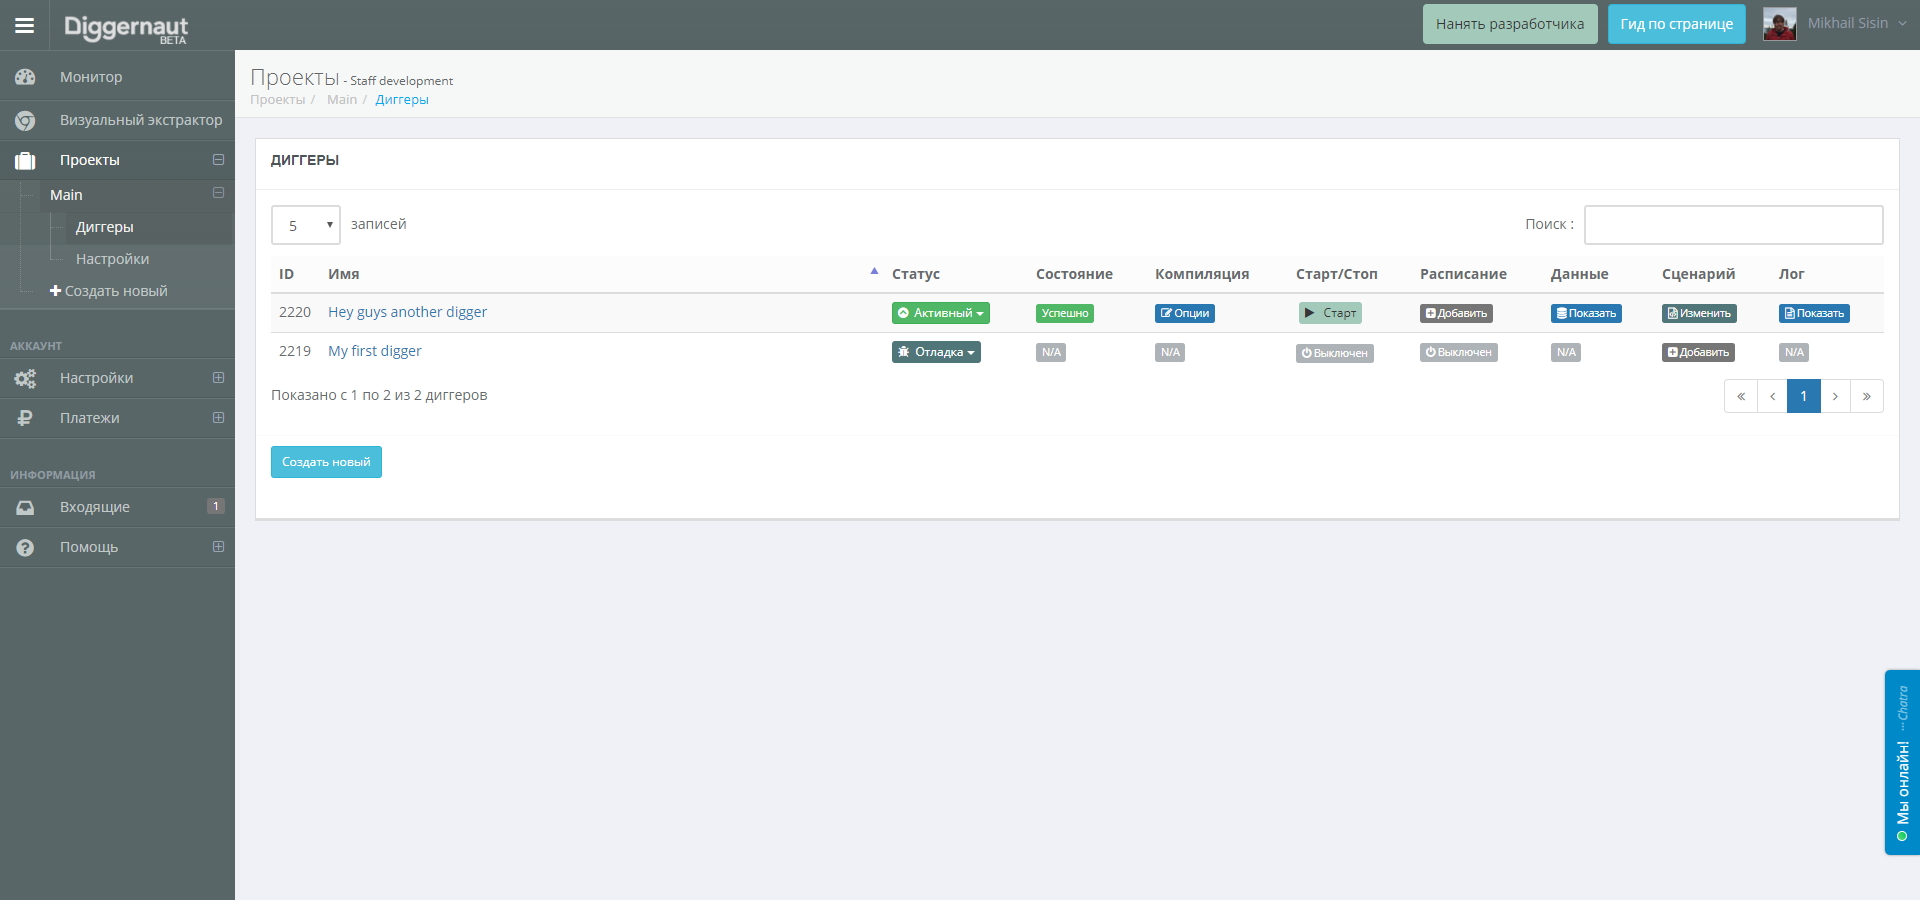Open the Hey guys another digger link
This screenshot has height=900, width=1920.
(408, 312)
